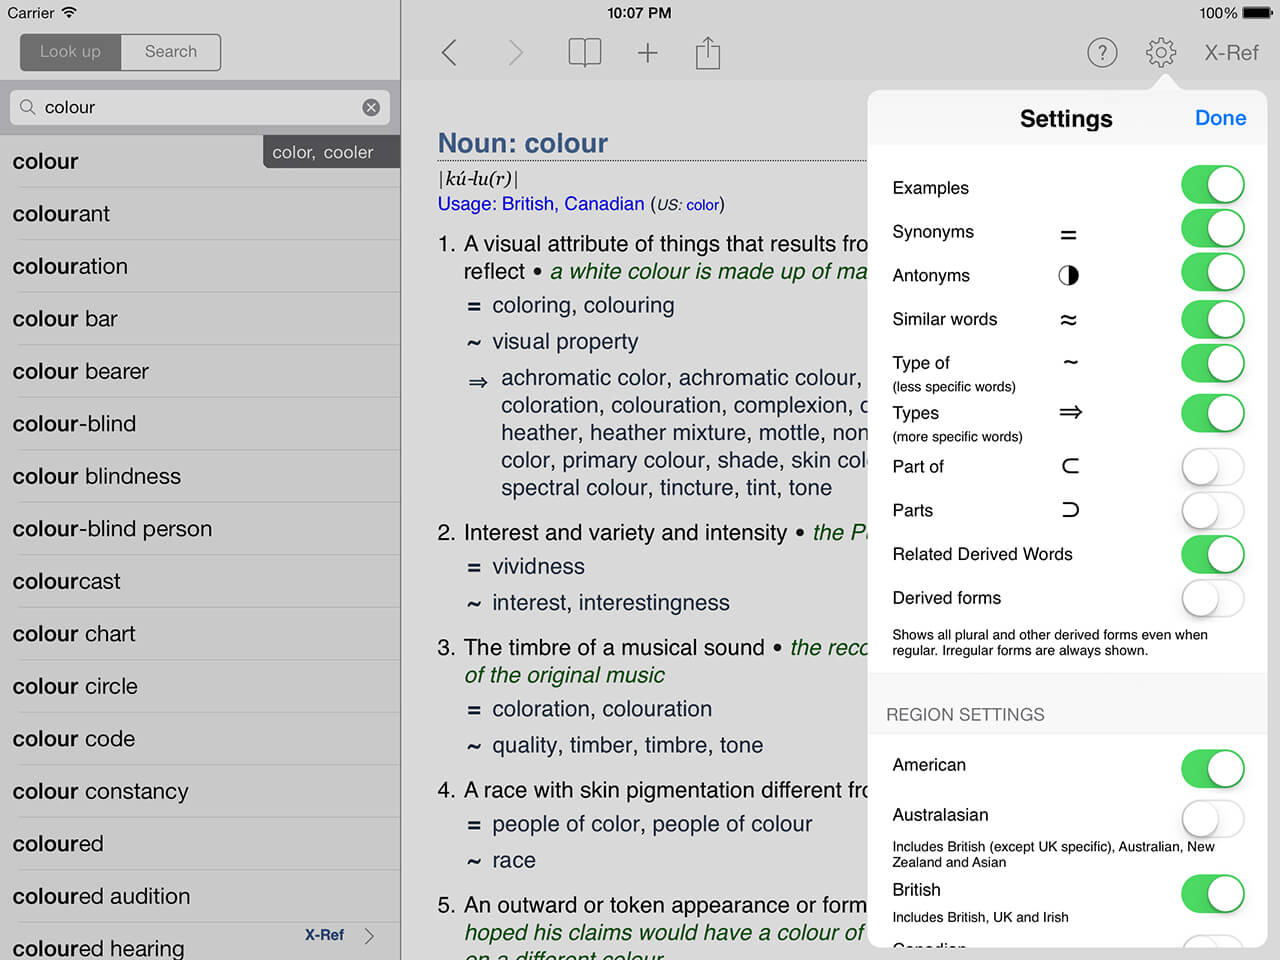Select colouration in the word list
This screenshot has height=960, width=1280.
pos(200,266)
